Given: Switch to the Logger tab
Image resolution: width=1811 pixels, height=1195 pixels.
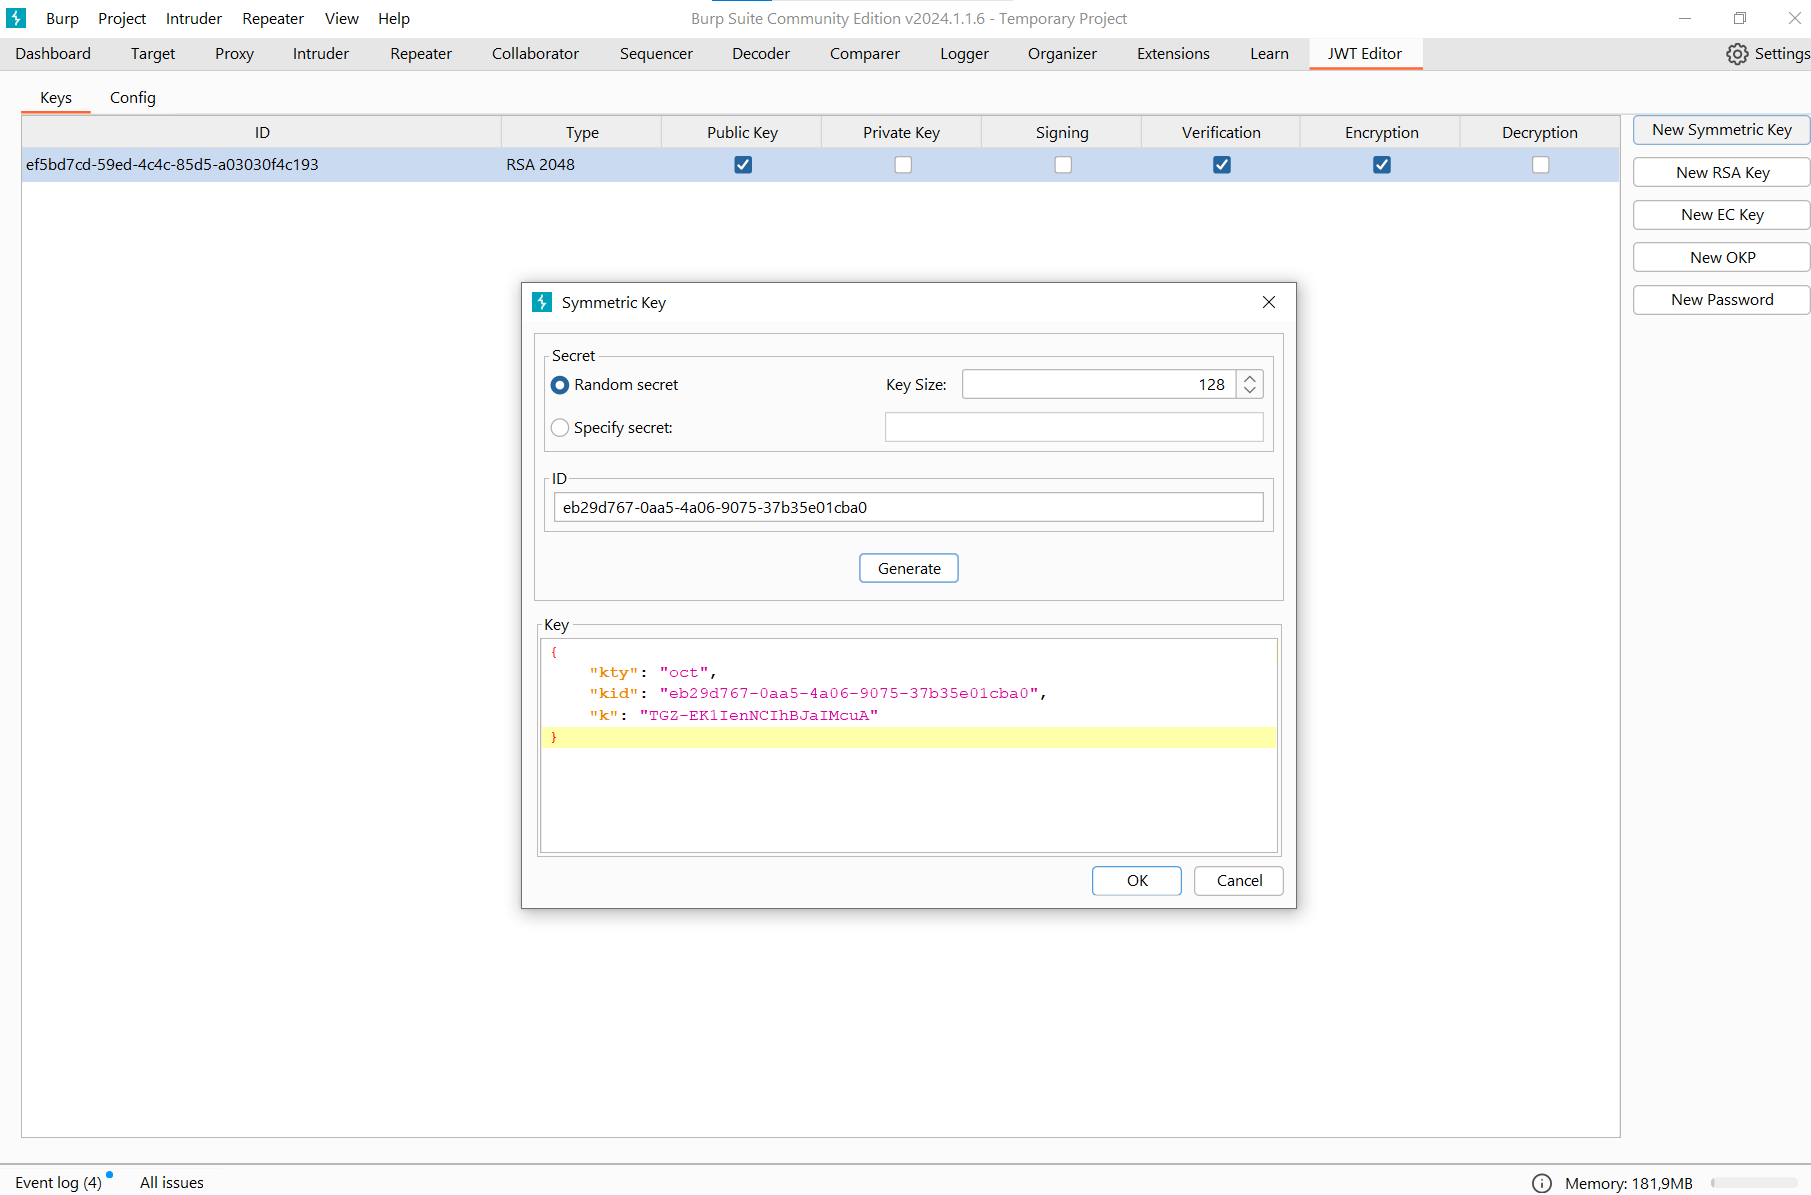Looking at the screenshot, I should [964, 54].
